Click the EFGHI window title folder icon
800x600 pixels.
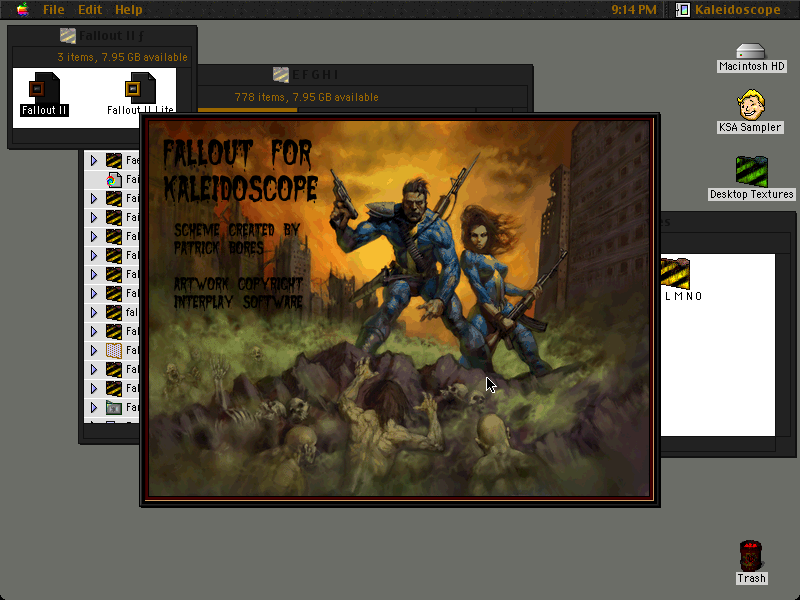tap(281, 75)
